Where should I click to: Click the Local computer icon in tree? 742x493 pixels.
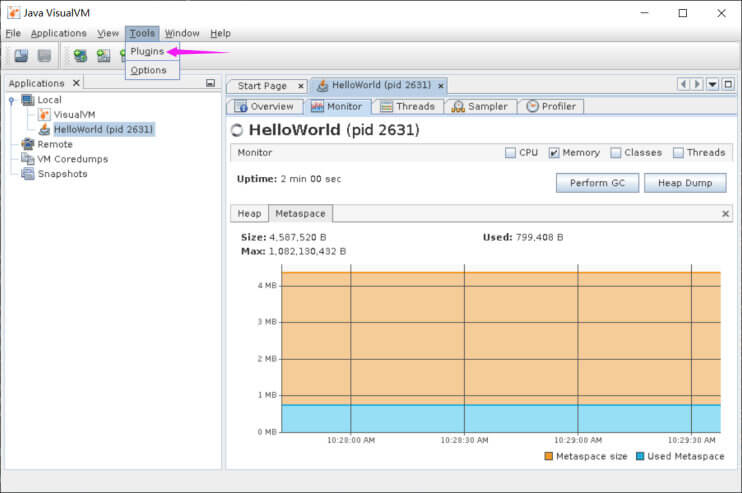pos(28,100)
